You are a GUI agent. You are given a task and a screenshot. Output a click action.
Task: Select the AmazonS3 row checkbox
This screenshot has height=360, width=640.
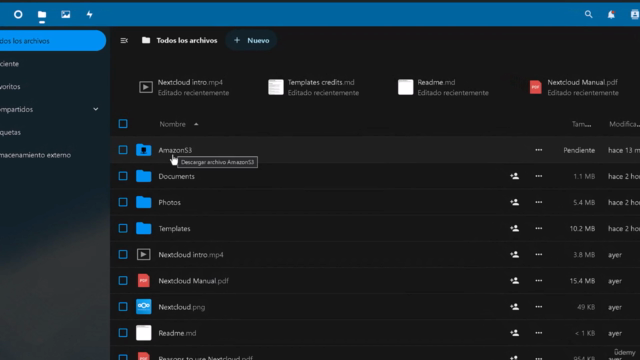[x=123, y=150]
